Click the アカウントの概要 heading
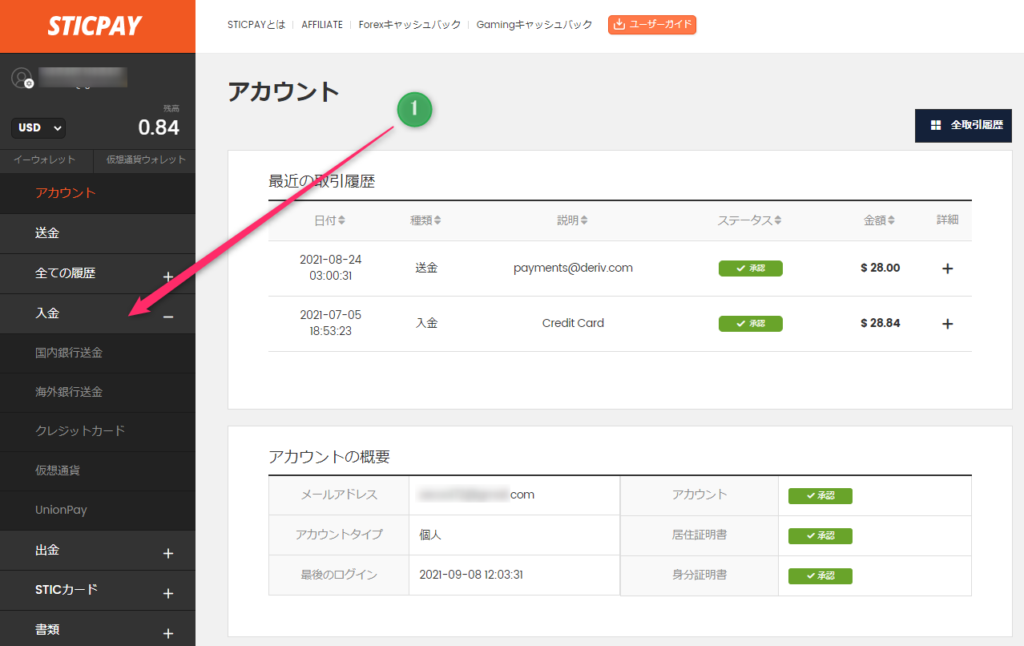1024x646 pixels. (x=329, y=457)
